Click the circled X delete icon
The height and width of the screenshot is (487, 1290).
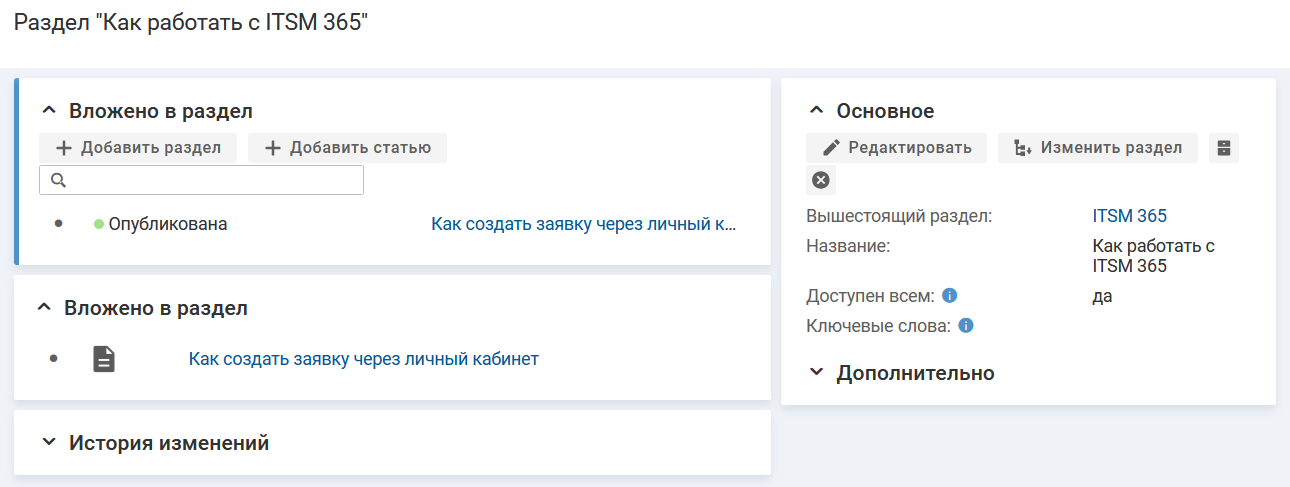point(820,180)
